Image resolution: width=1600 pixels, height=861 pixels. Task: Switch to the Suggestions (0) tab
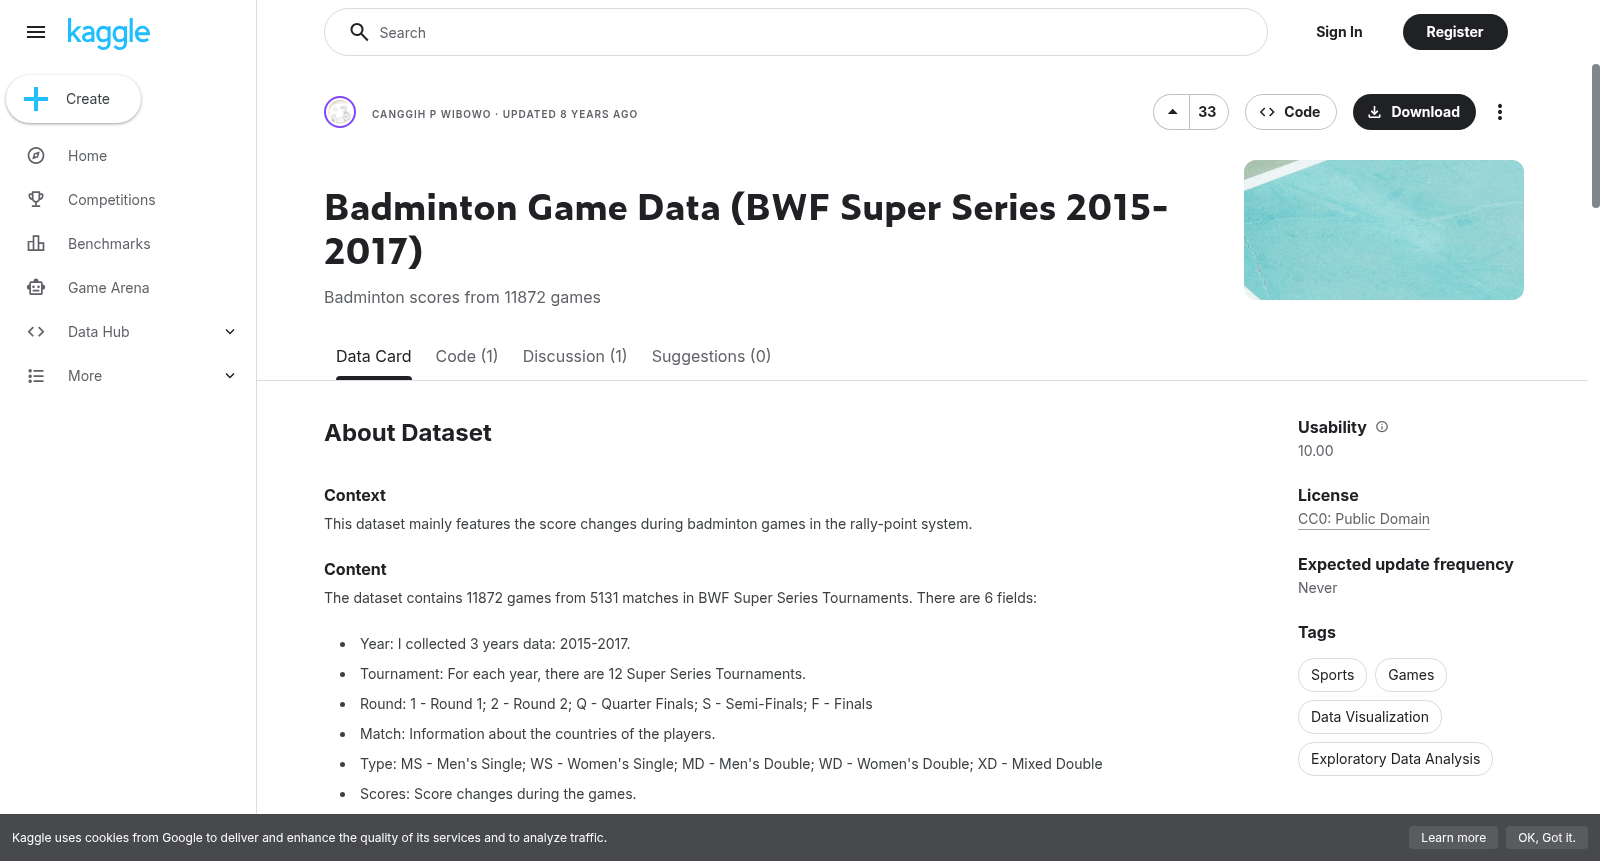[x=711, y=357]
